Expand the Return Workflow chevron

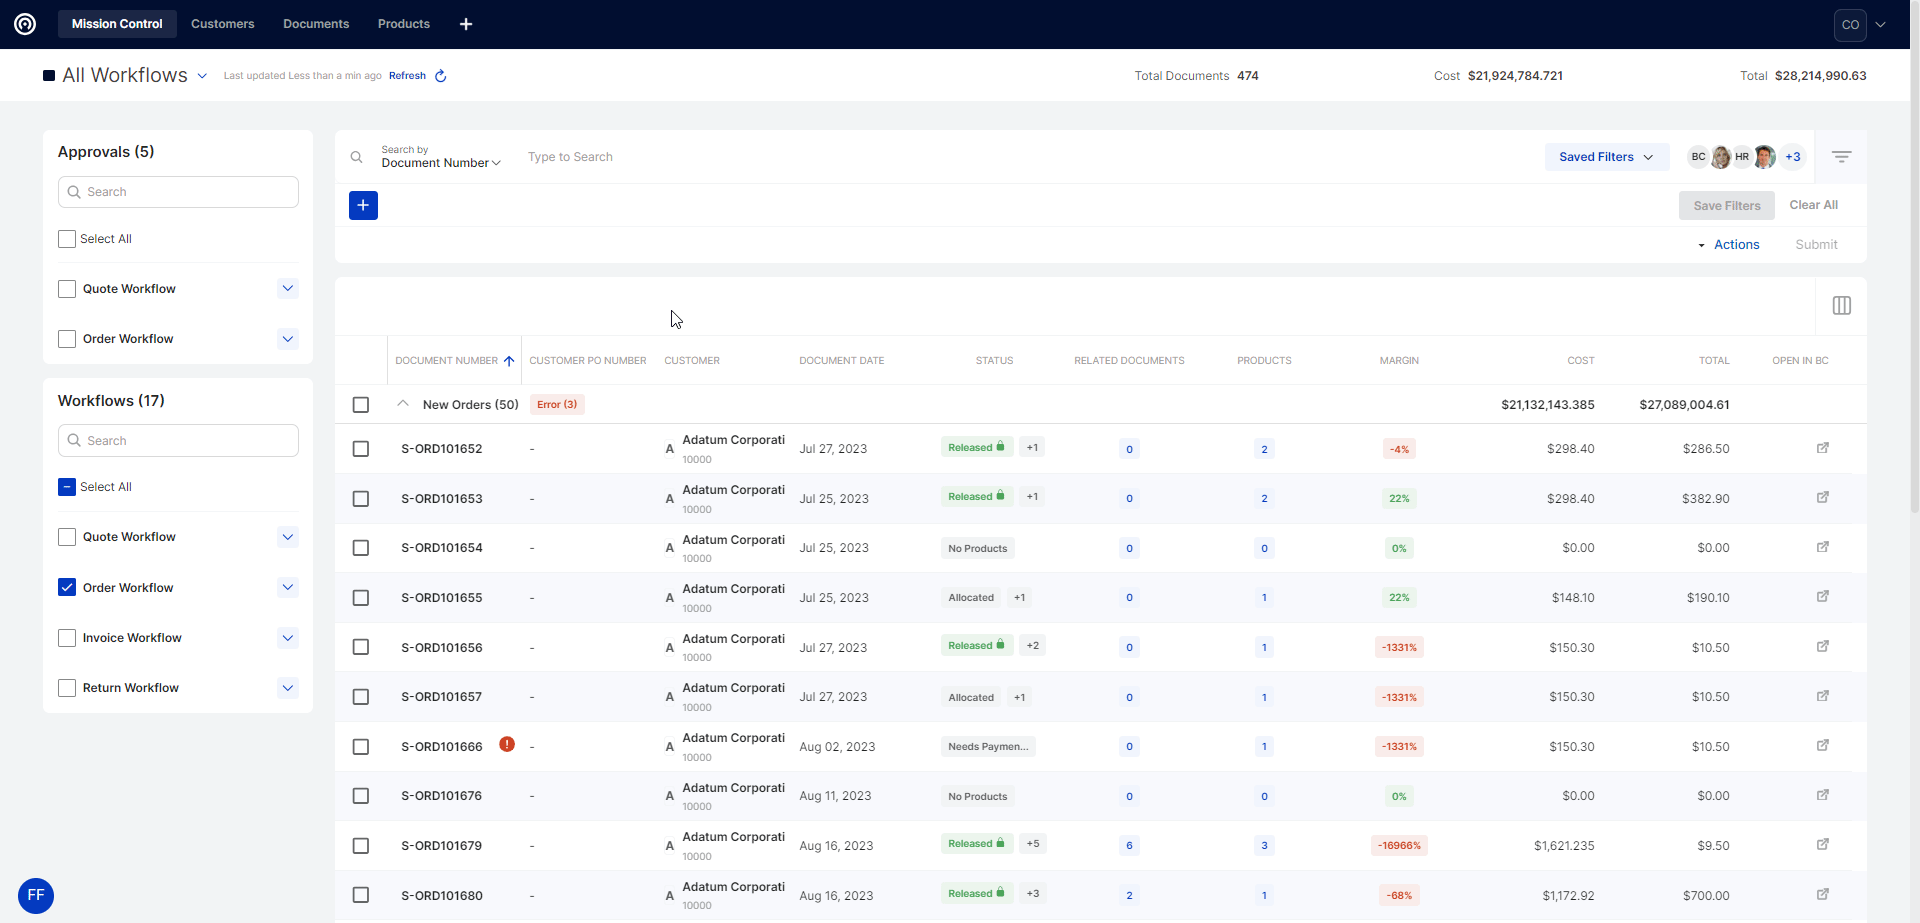288,688
